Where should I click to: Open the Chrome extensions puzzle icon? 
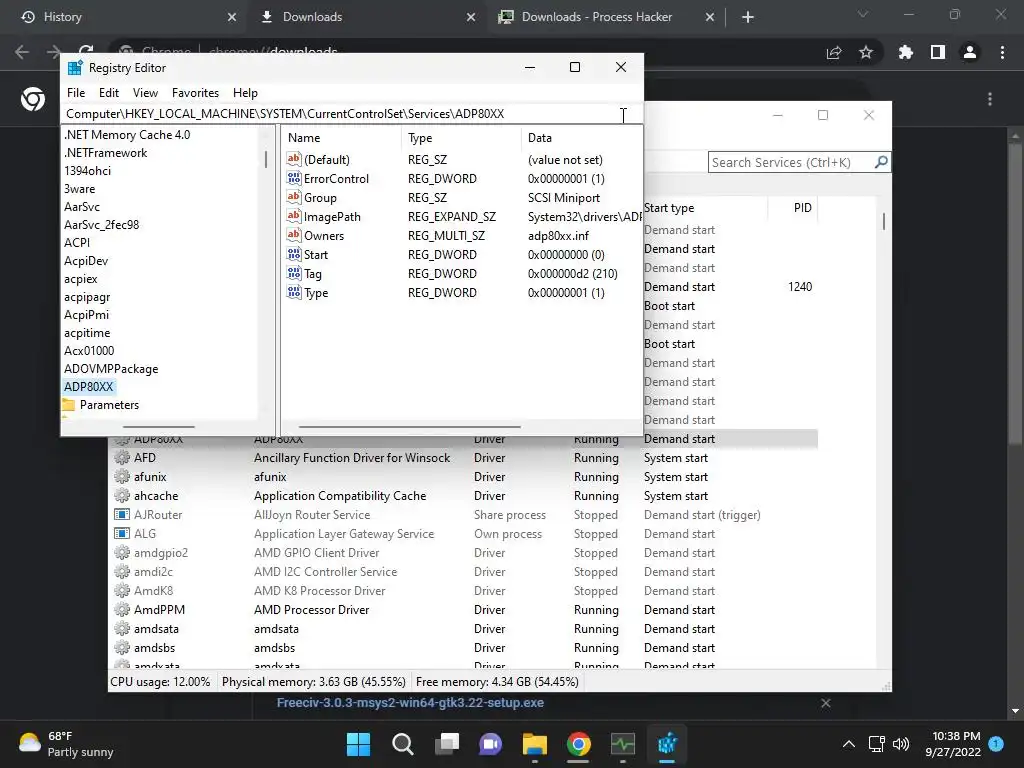pyautogui.click(x=905, y=52)
